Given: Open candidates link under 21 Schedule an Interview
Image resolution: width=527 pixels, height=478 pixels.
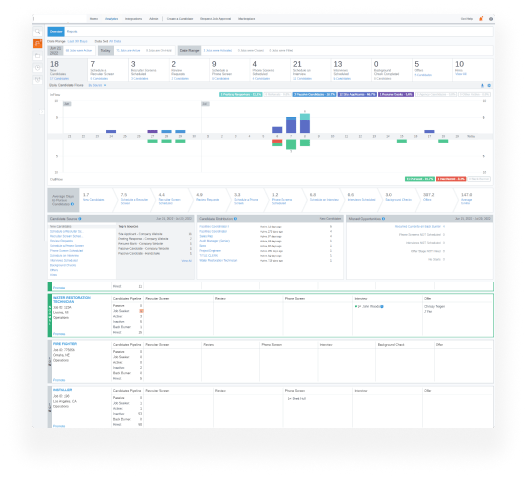Looking at the screenshot, I should (x=302, y=79).
